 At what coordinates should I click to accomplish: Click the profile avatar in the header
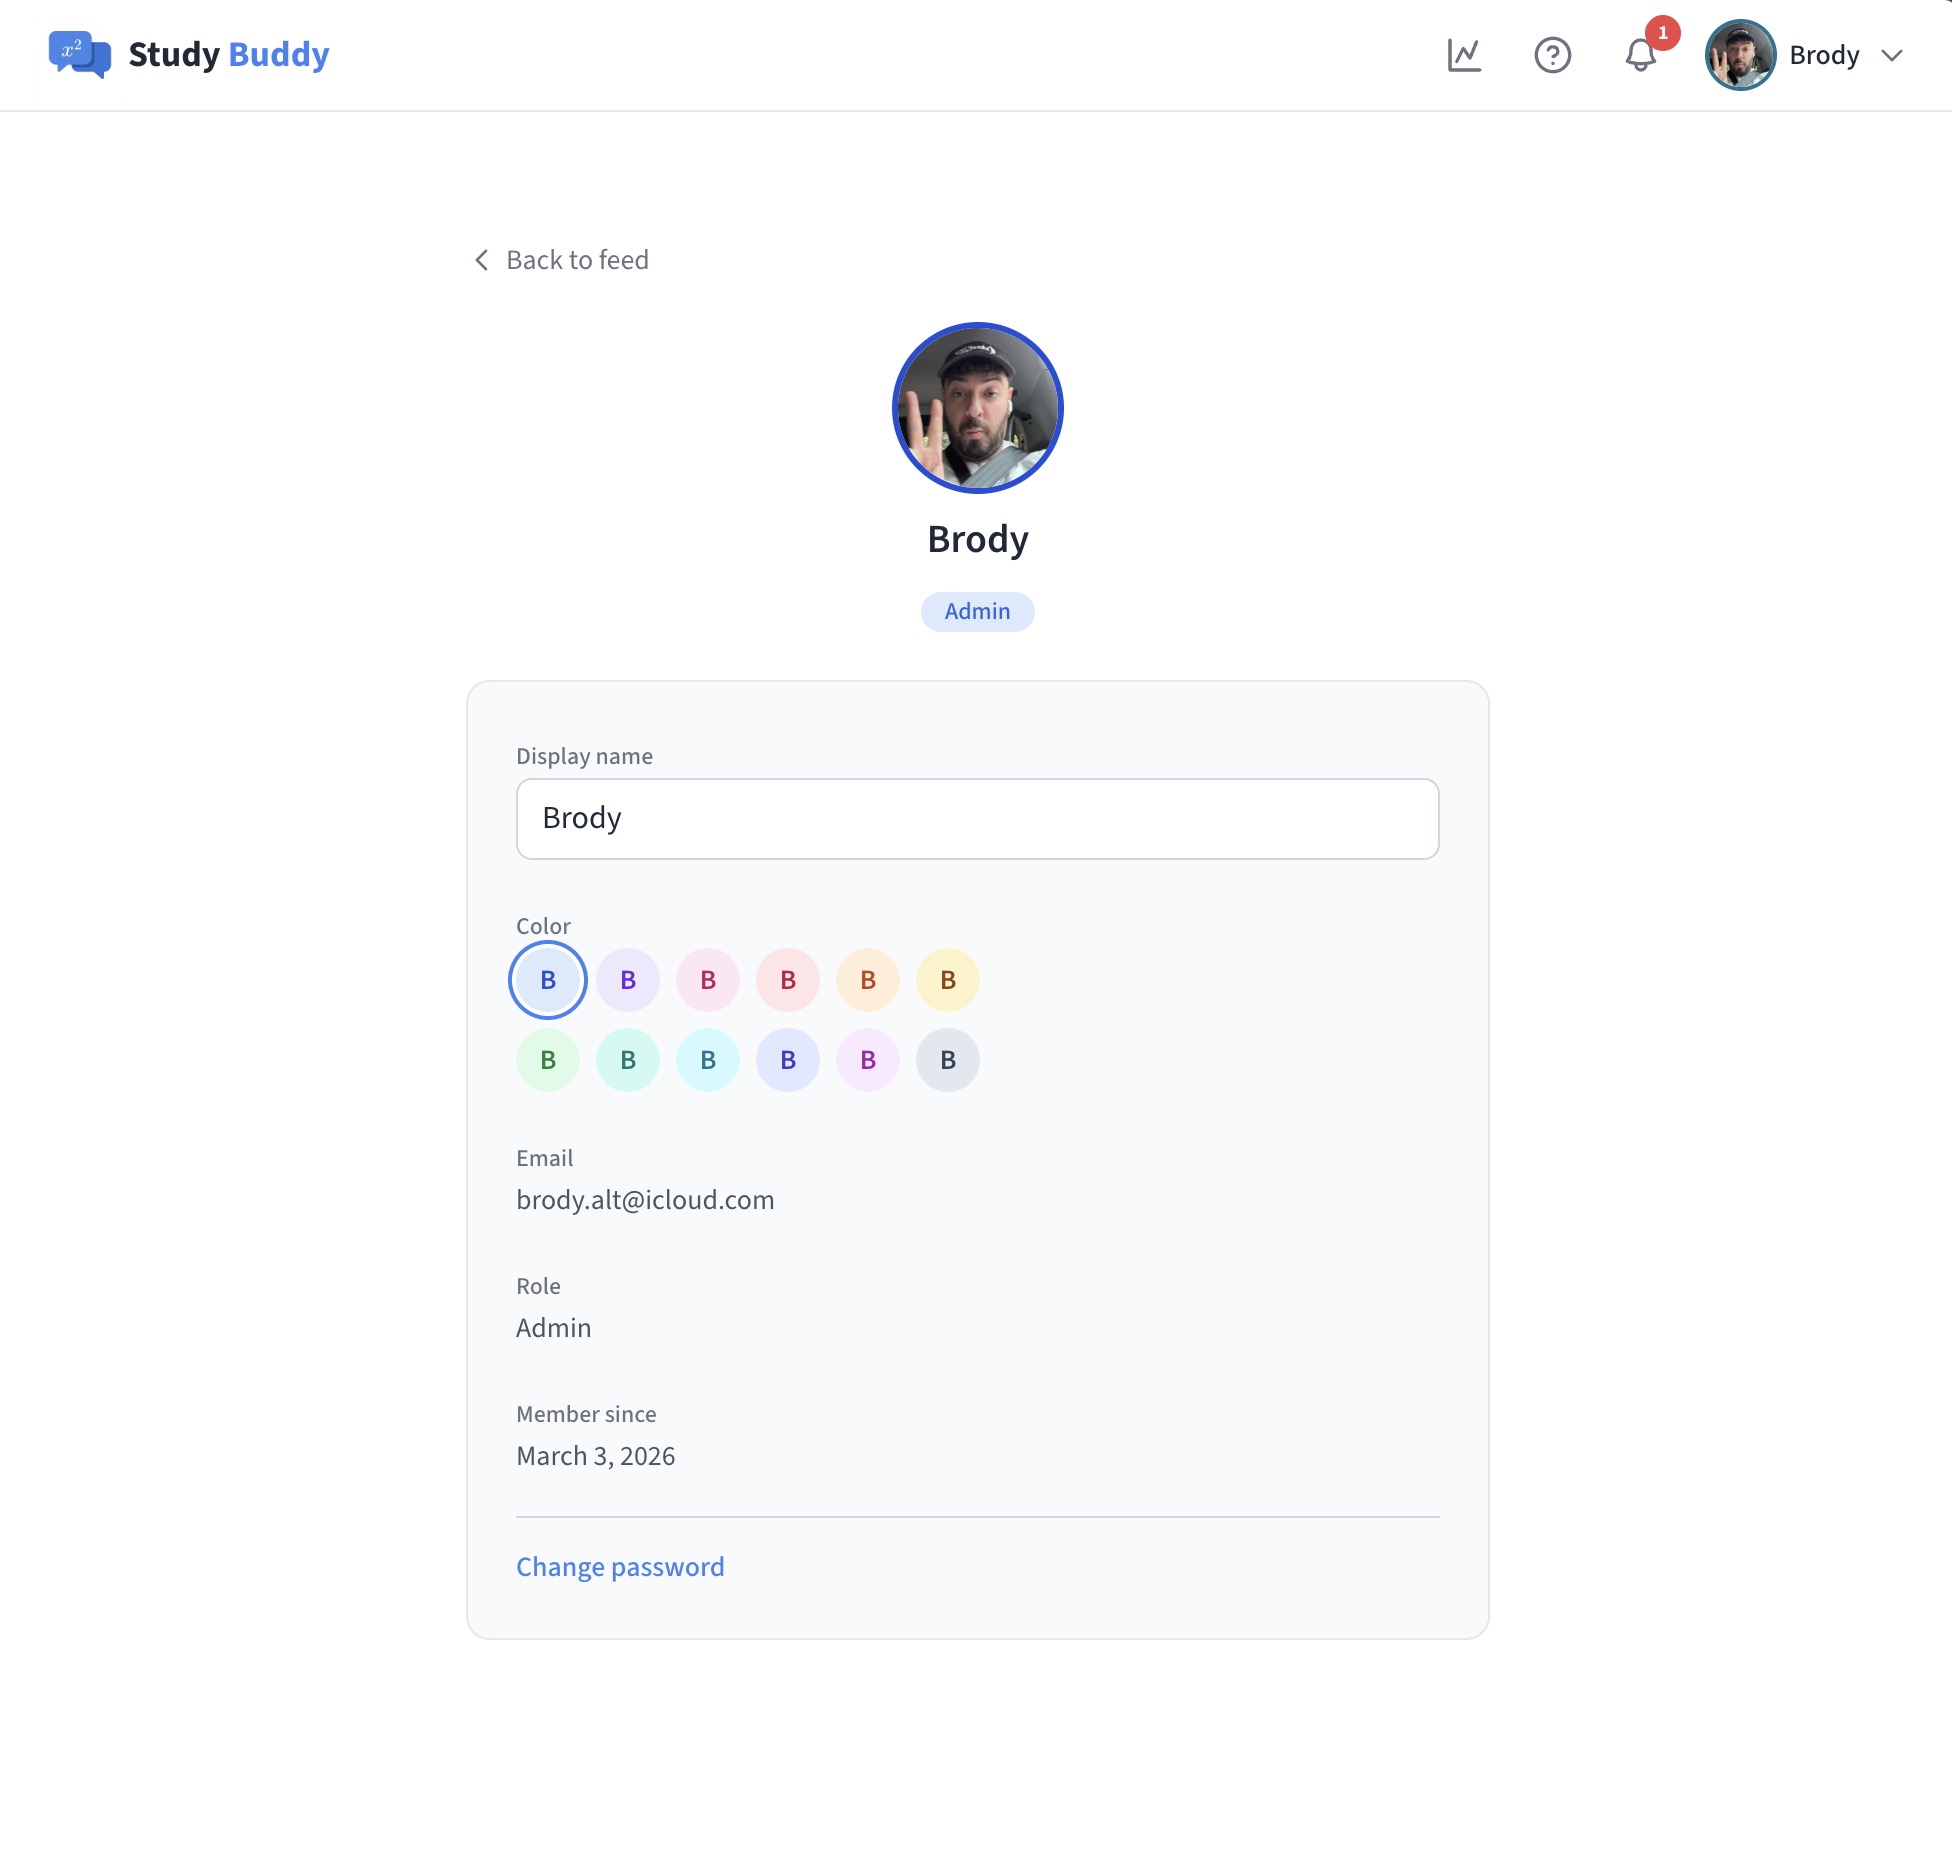pos(1741,55)
